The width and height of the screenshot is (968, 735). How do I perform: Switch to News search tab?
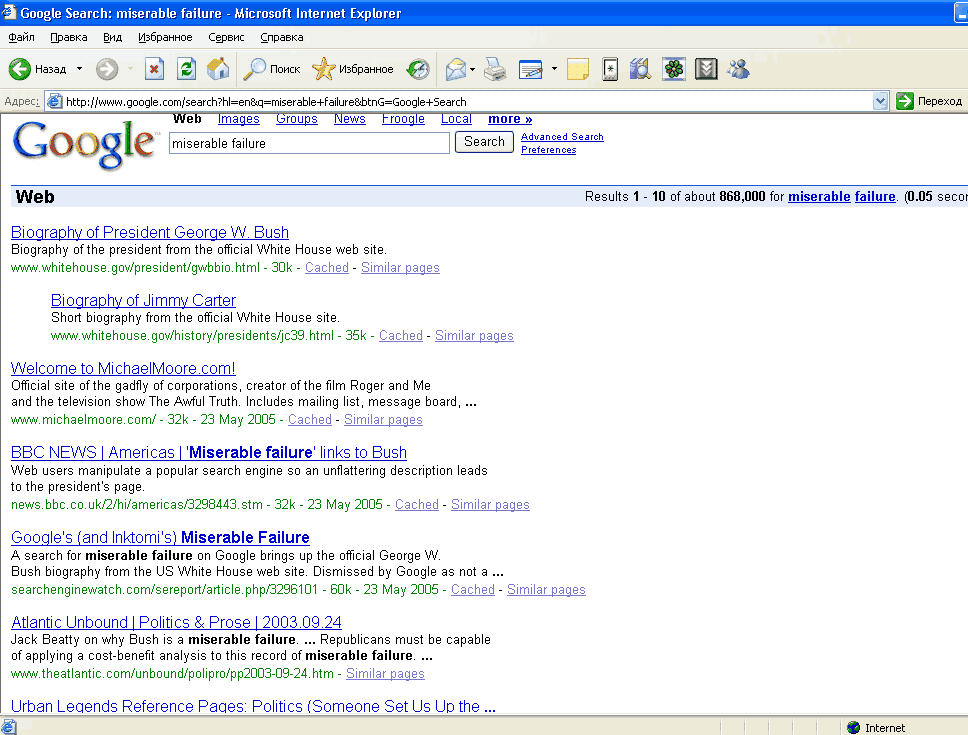point(349,119)
